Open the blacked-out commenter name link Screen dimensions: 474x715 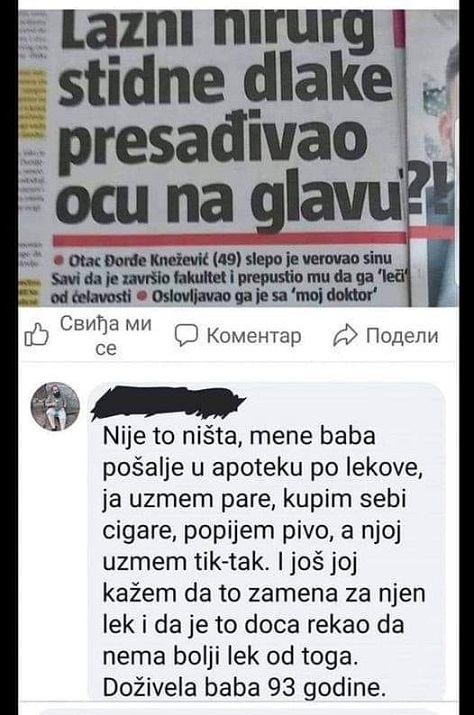click(x=168, y=402)
